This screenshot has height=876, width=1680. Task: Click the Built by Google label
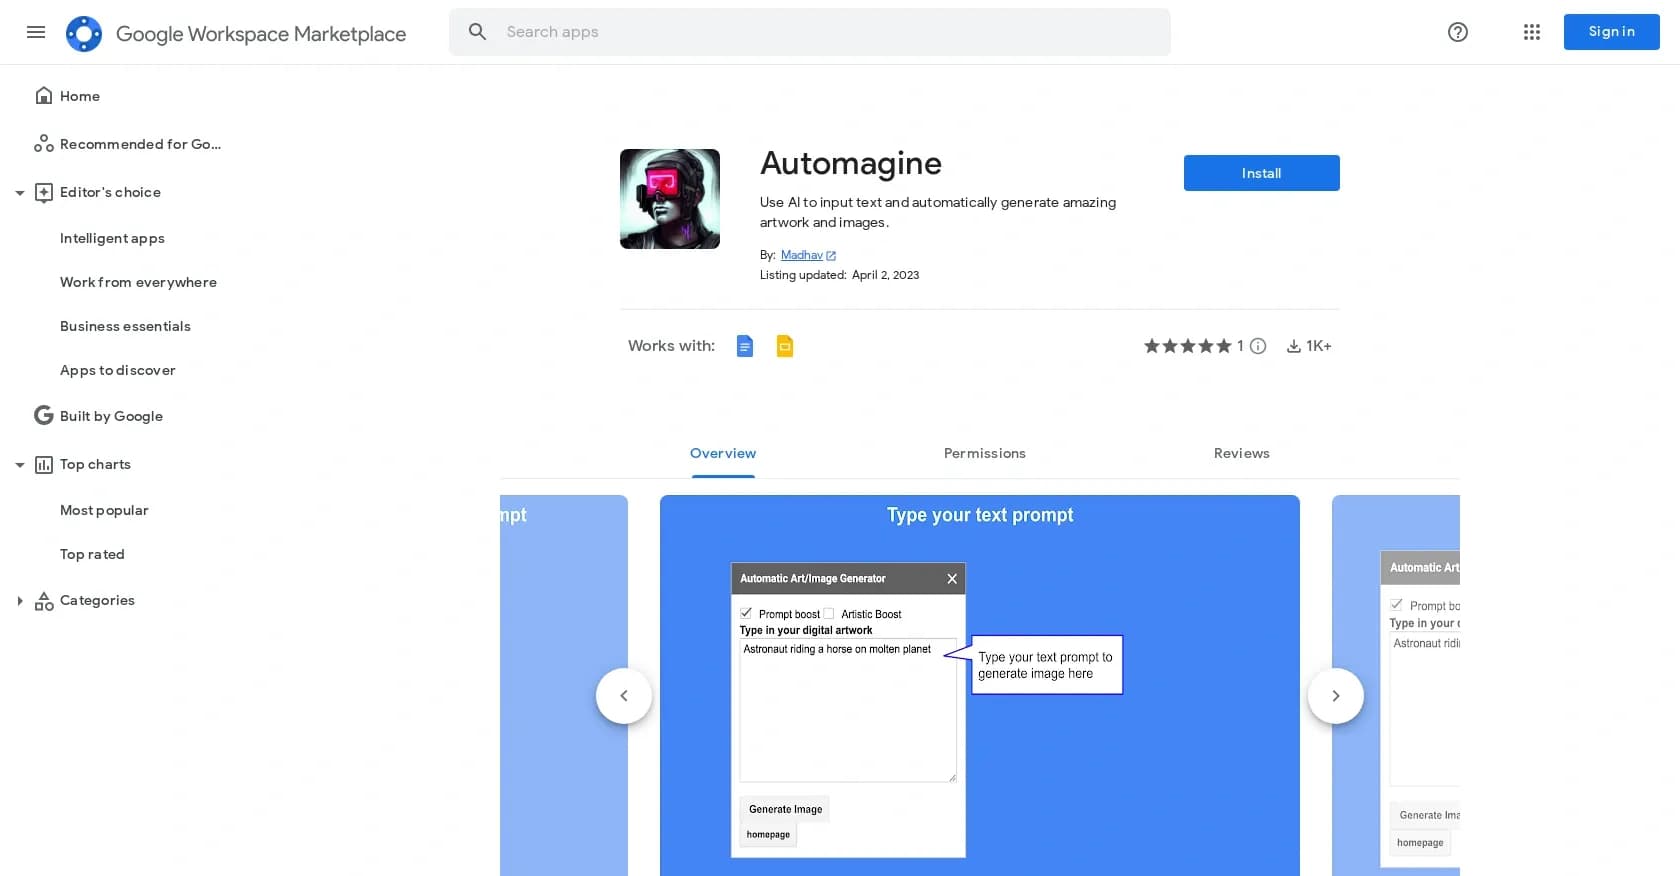point(111,416)
